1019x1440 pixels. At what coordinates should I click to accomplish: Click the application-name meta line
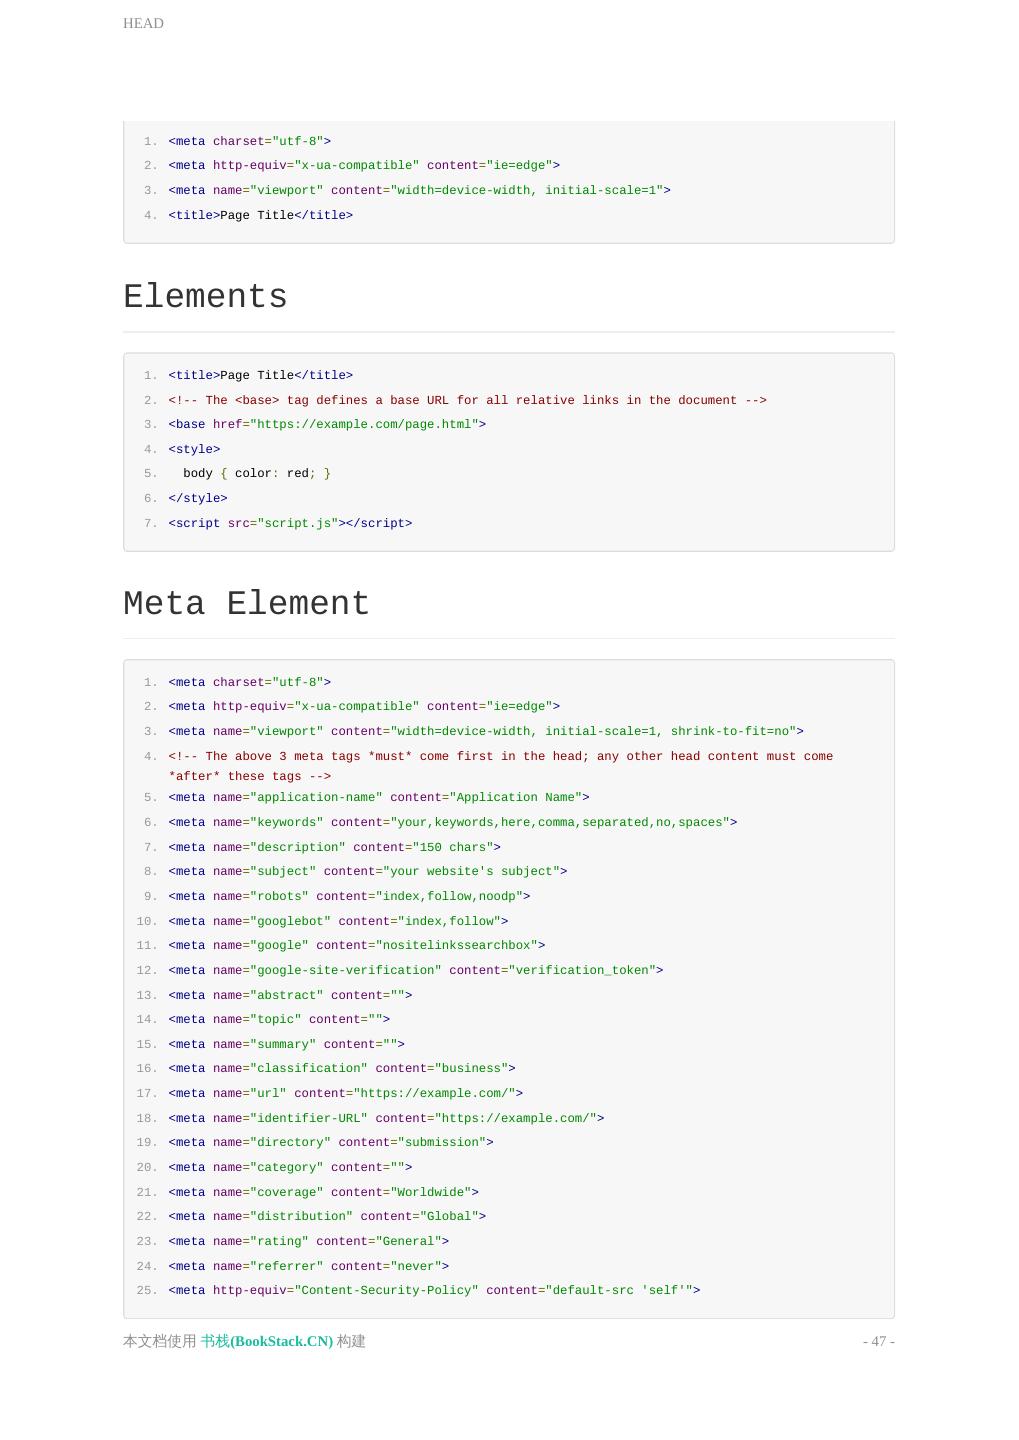[x=378, y=797]
